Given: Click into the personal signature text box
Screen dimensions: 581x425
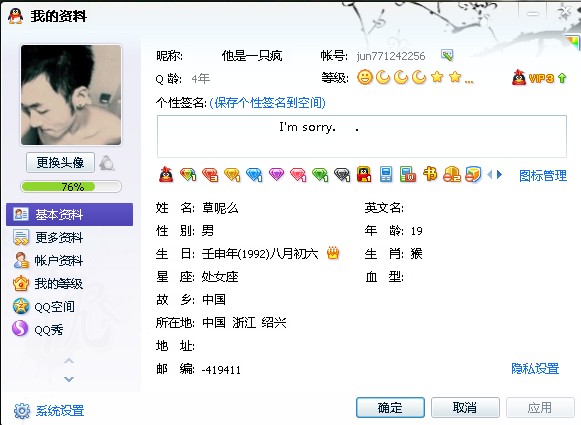Looking at the screenshot, I should (362, 136).
